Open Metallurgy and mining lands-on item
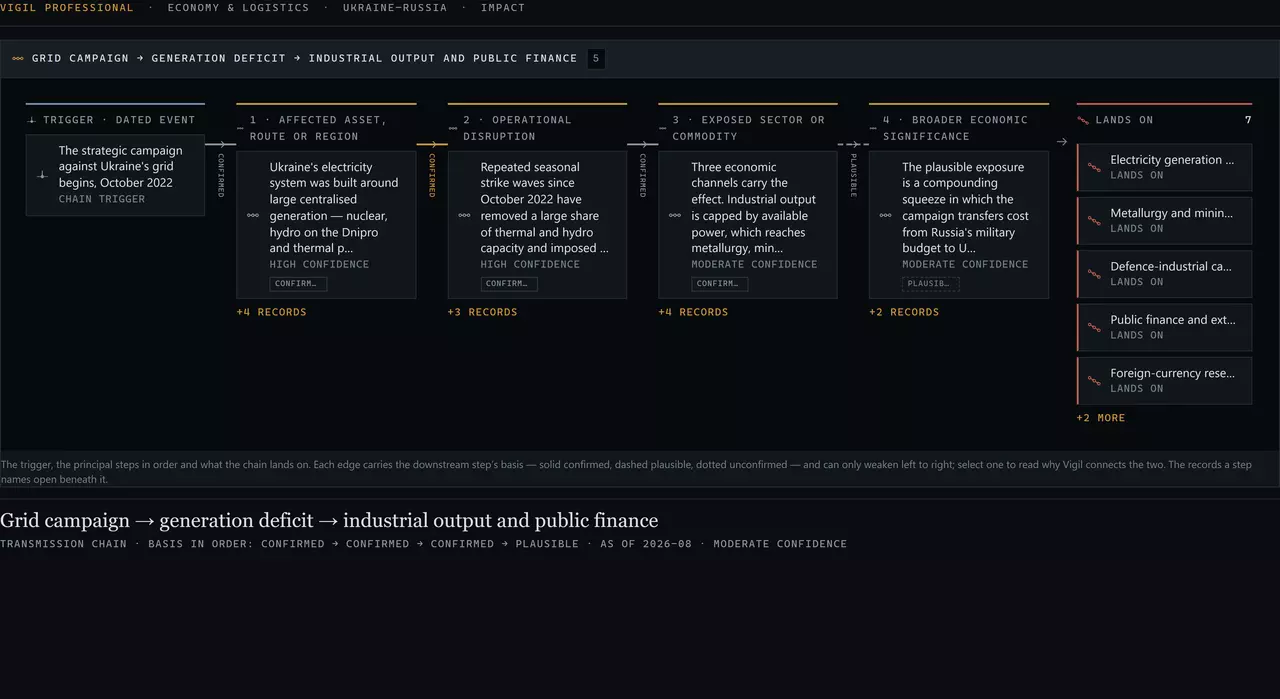 click(1164, 220)
